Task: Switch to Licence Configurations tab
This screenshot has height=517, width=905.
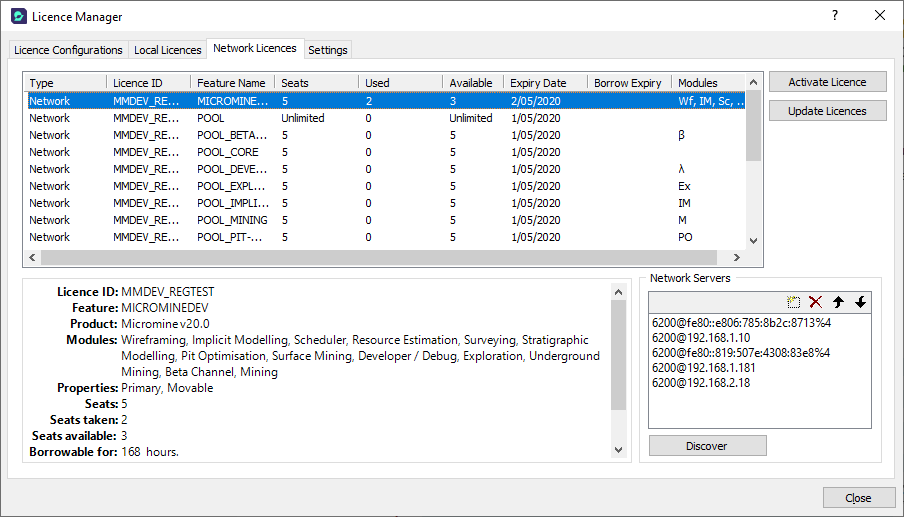Action: [x=68, y=50]
